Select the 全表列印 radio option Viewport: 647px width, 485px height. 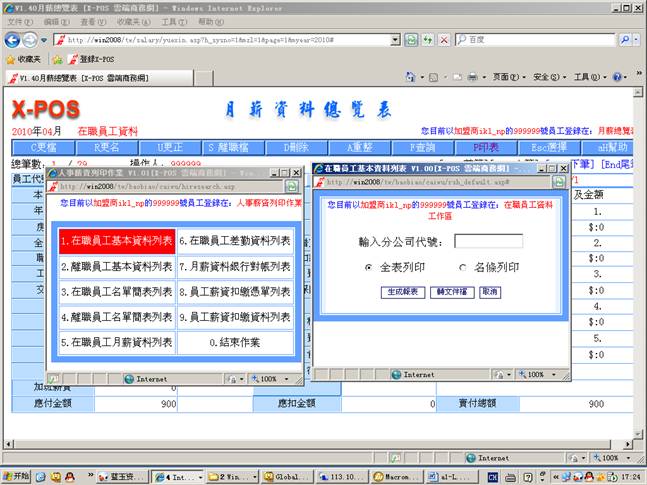371,268
